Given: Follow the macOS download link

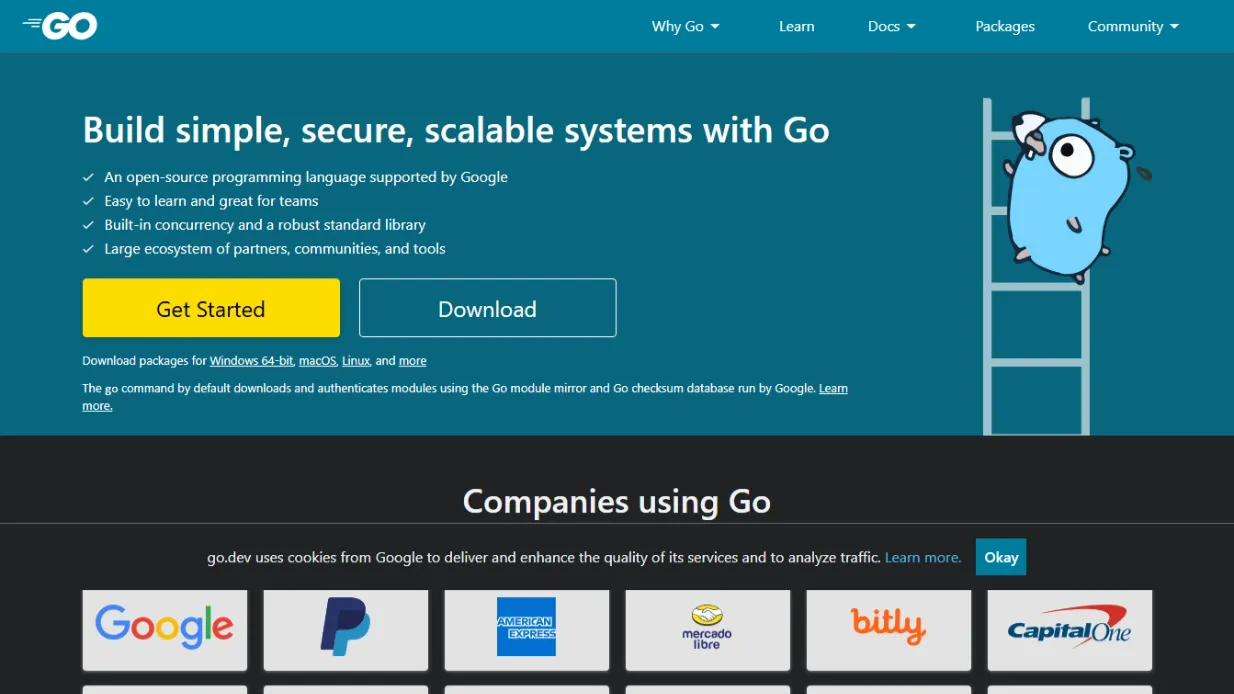Looking at the screenshot, I should pos(317,361).
